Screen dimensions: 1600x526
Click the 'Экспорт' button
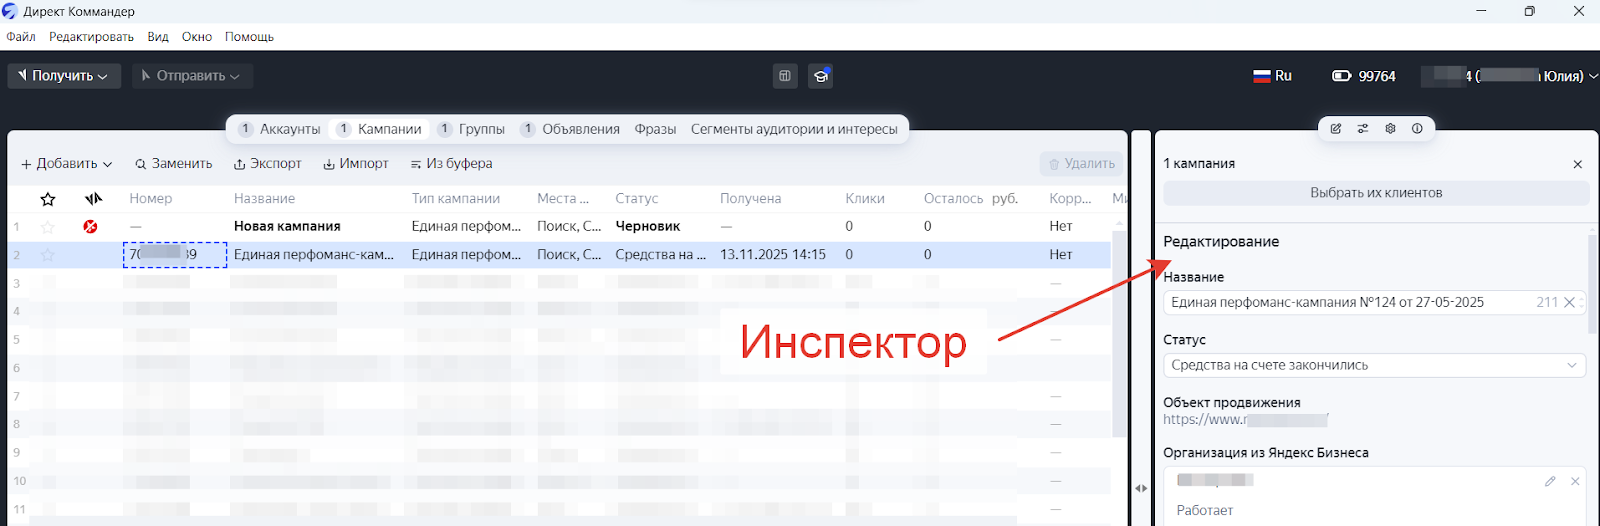pos(267,164)
